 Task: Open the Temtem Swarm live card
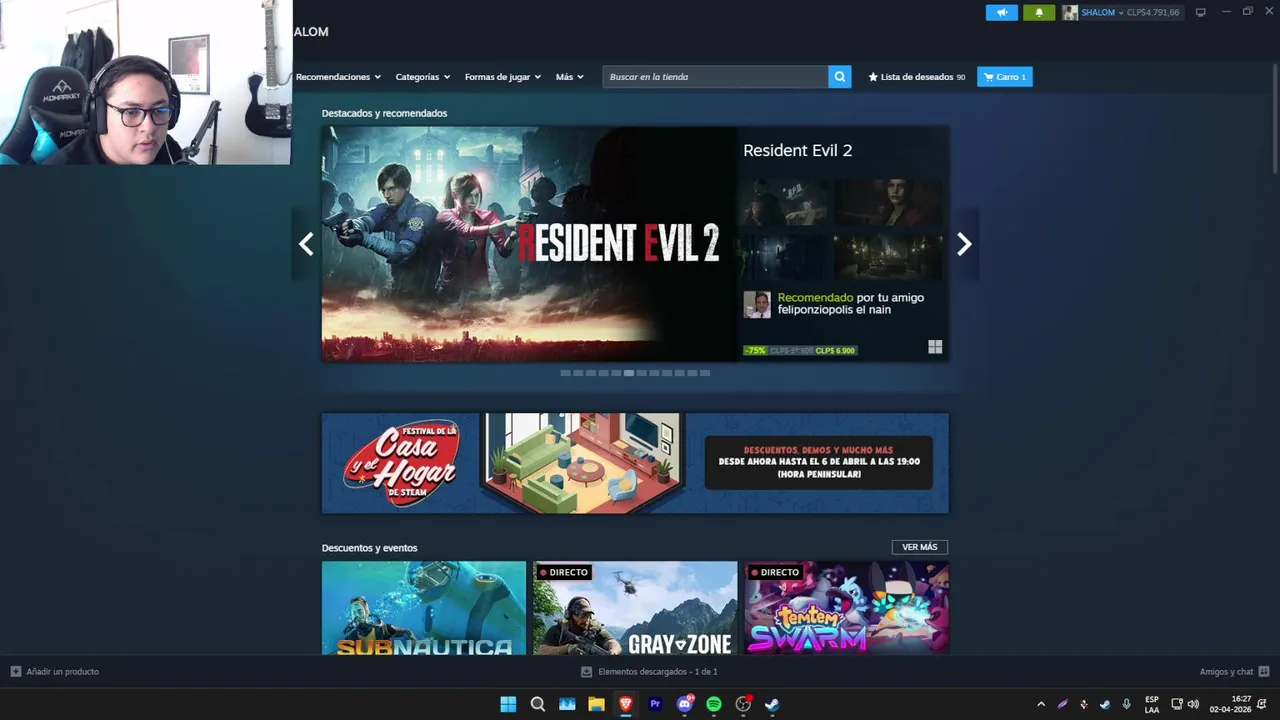click(847, 608)
